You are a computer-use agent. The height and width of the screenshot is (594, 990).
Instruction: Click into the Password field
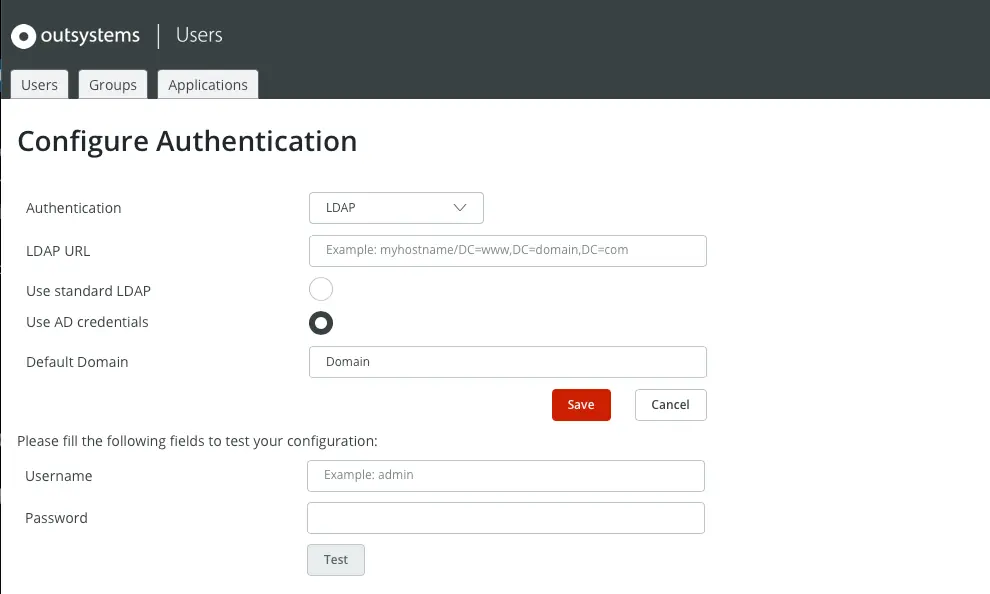(506, 518)
